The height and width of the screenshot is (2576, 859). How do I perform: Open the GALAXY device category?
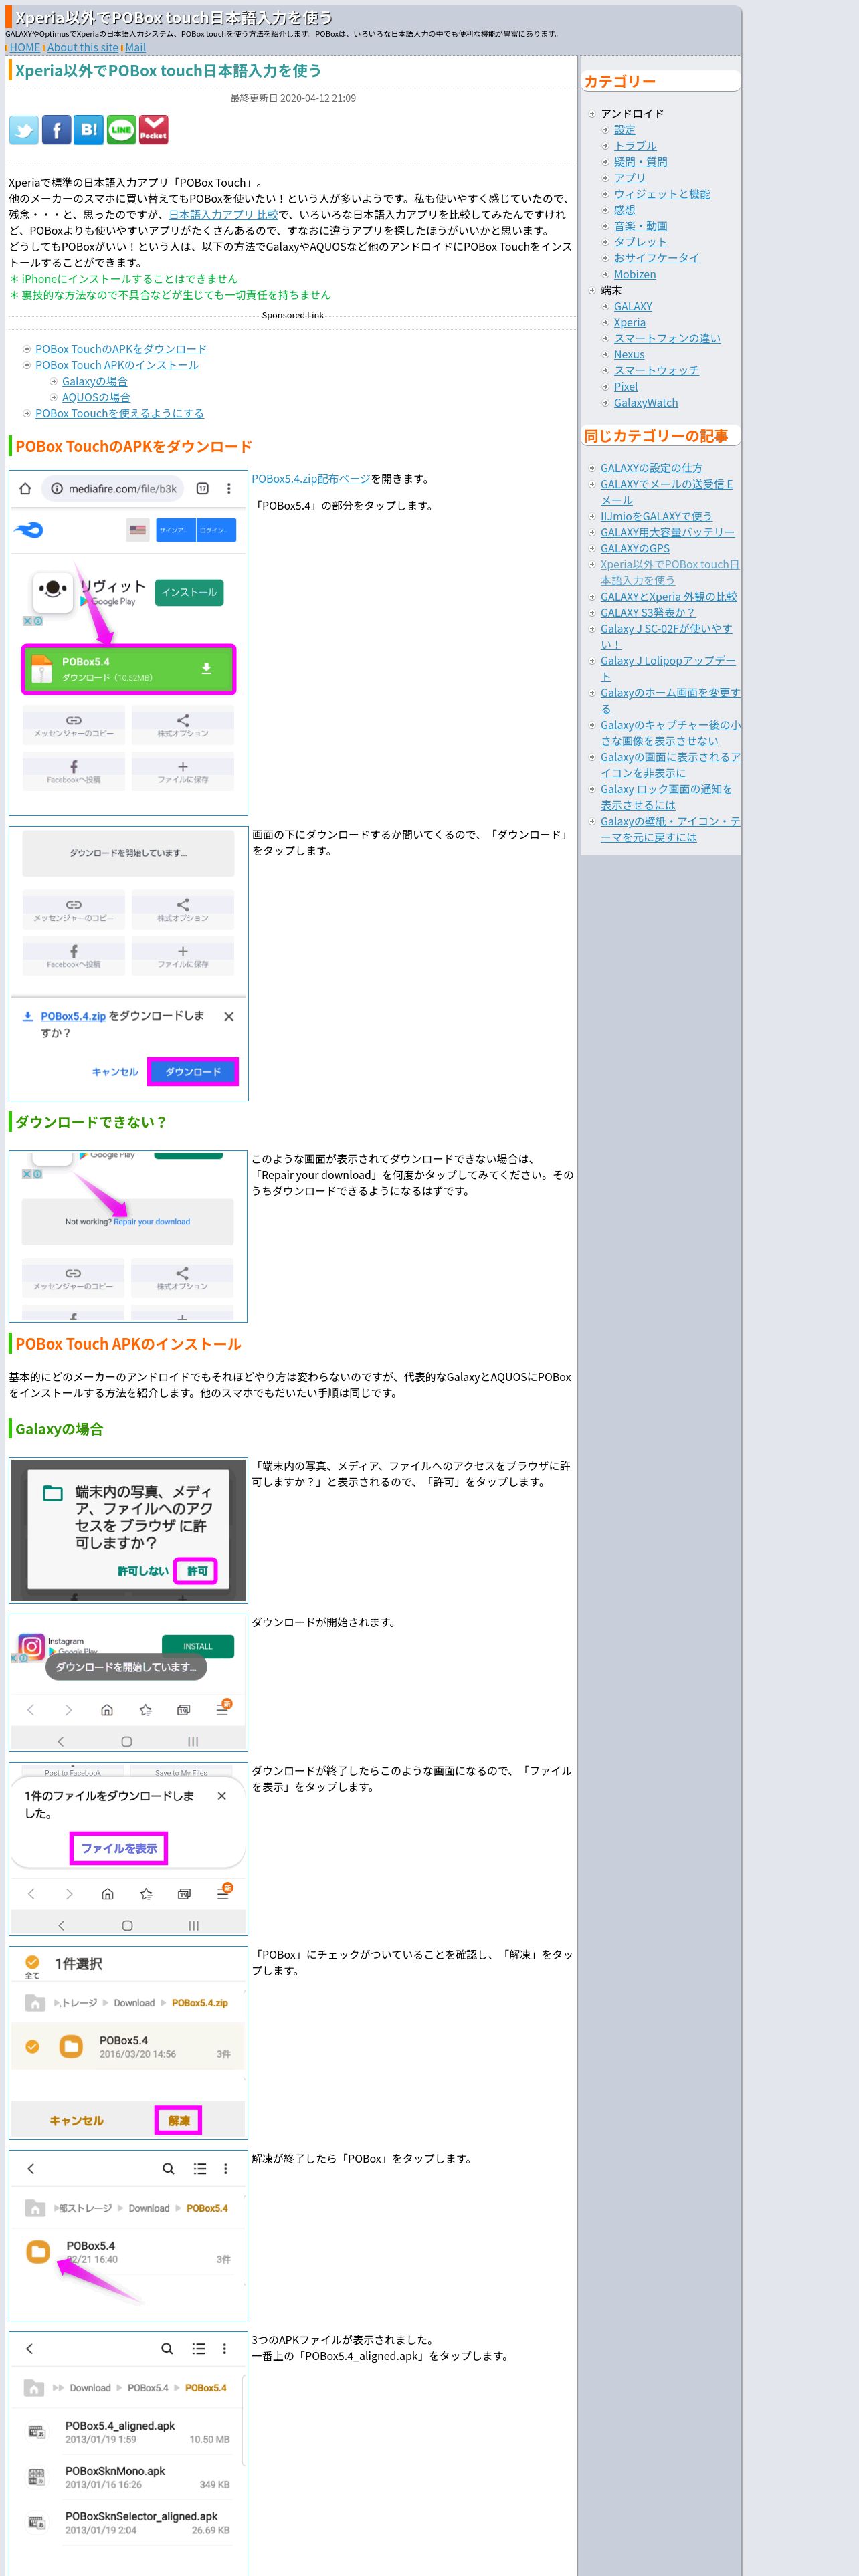633,306
